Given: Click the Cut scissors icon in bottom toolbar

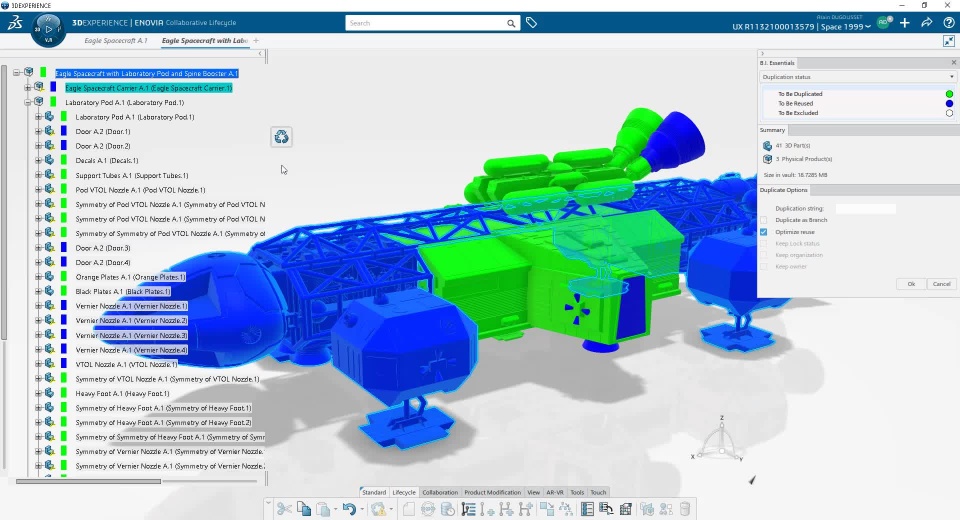Looking at the screenshot, I should click(284, 508).
